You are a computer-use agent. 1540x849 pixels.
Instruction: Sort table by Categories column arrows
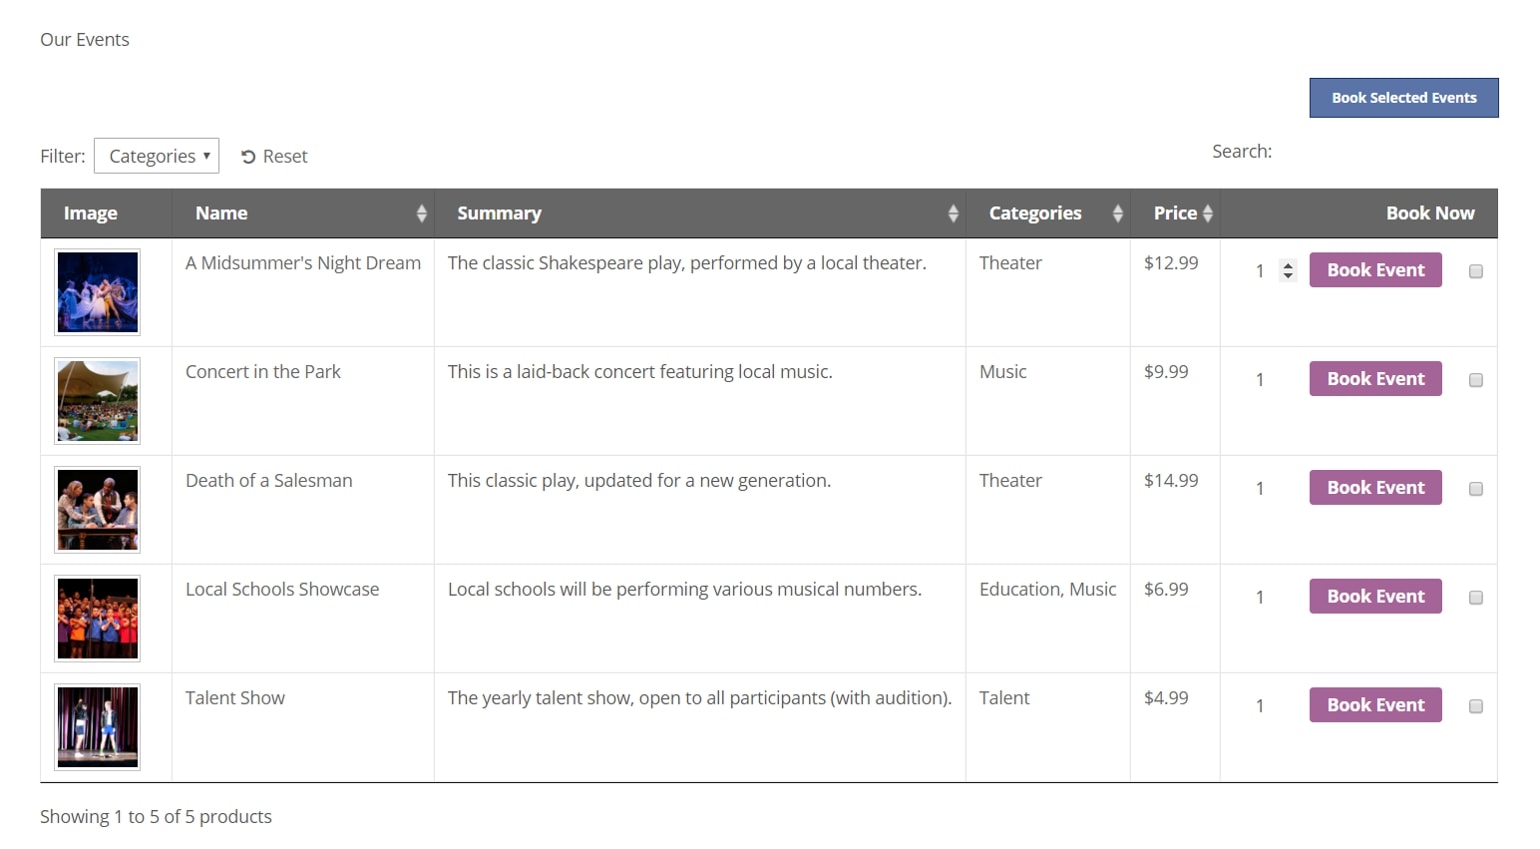(1117, 213)
